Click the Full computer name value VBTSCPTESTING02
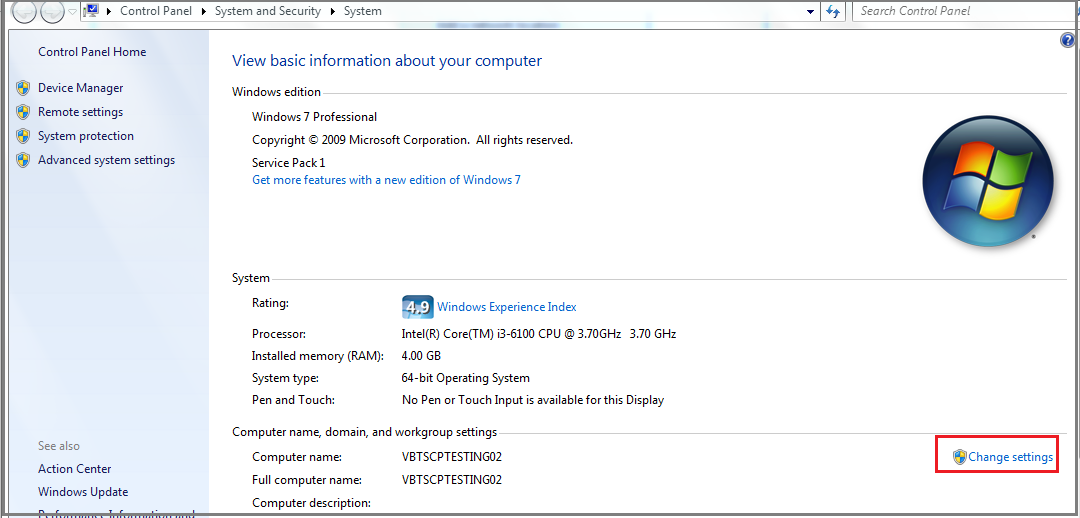The height and width of the screenshot is (518, 1080). [452, 480]
